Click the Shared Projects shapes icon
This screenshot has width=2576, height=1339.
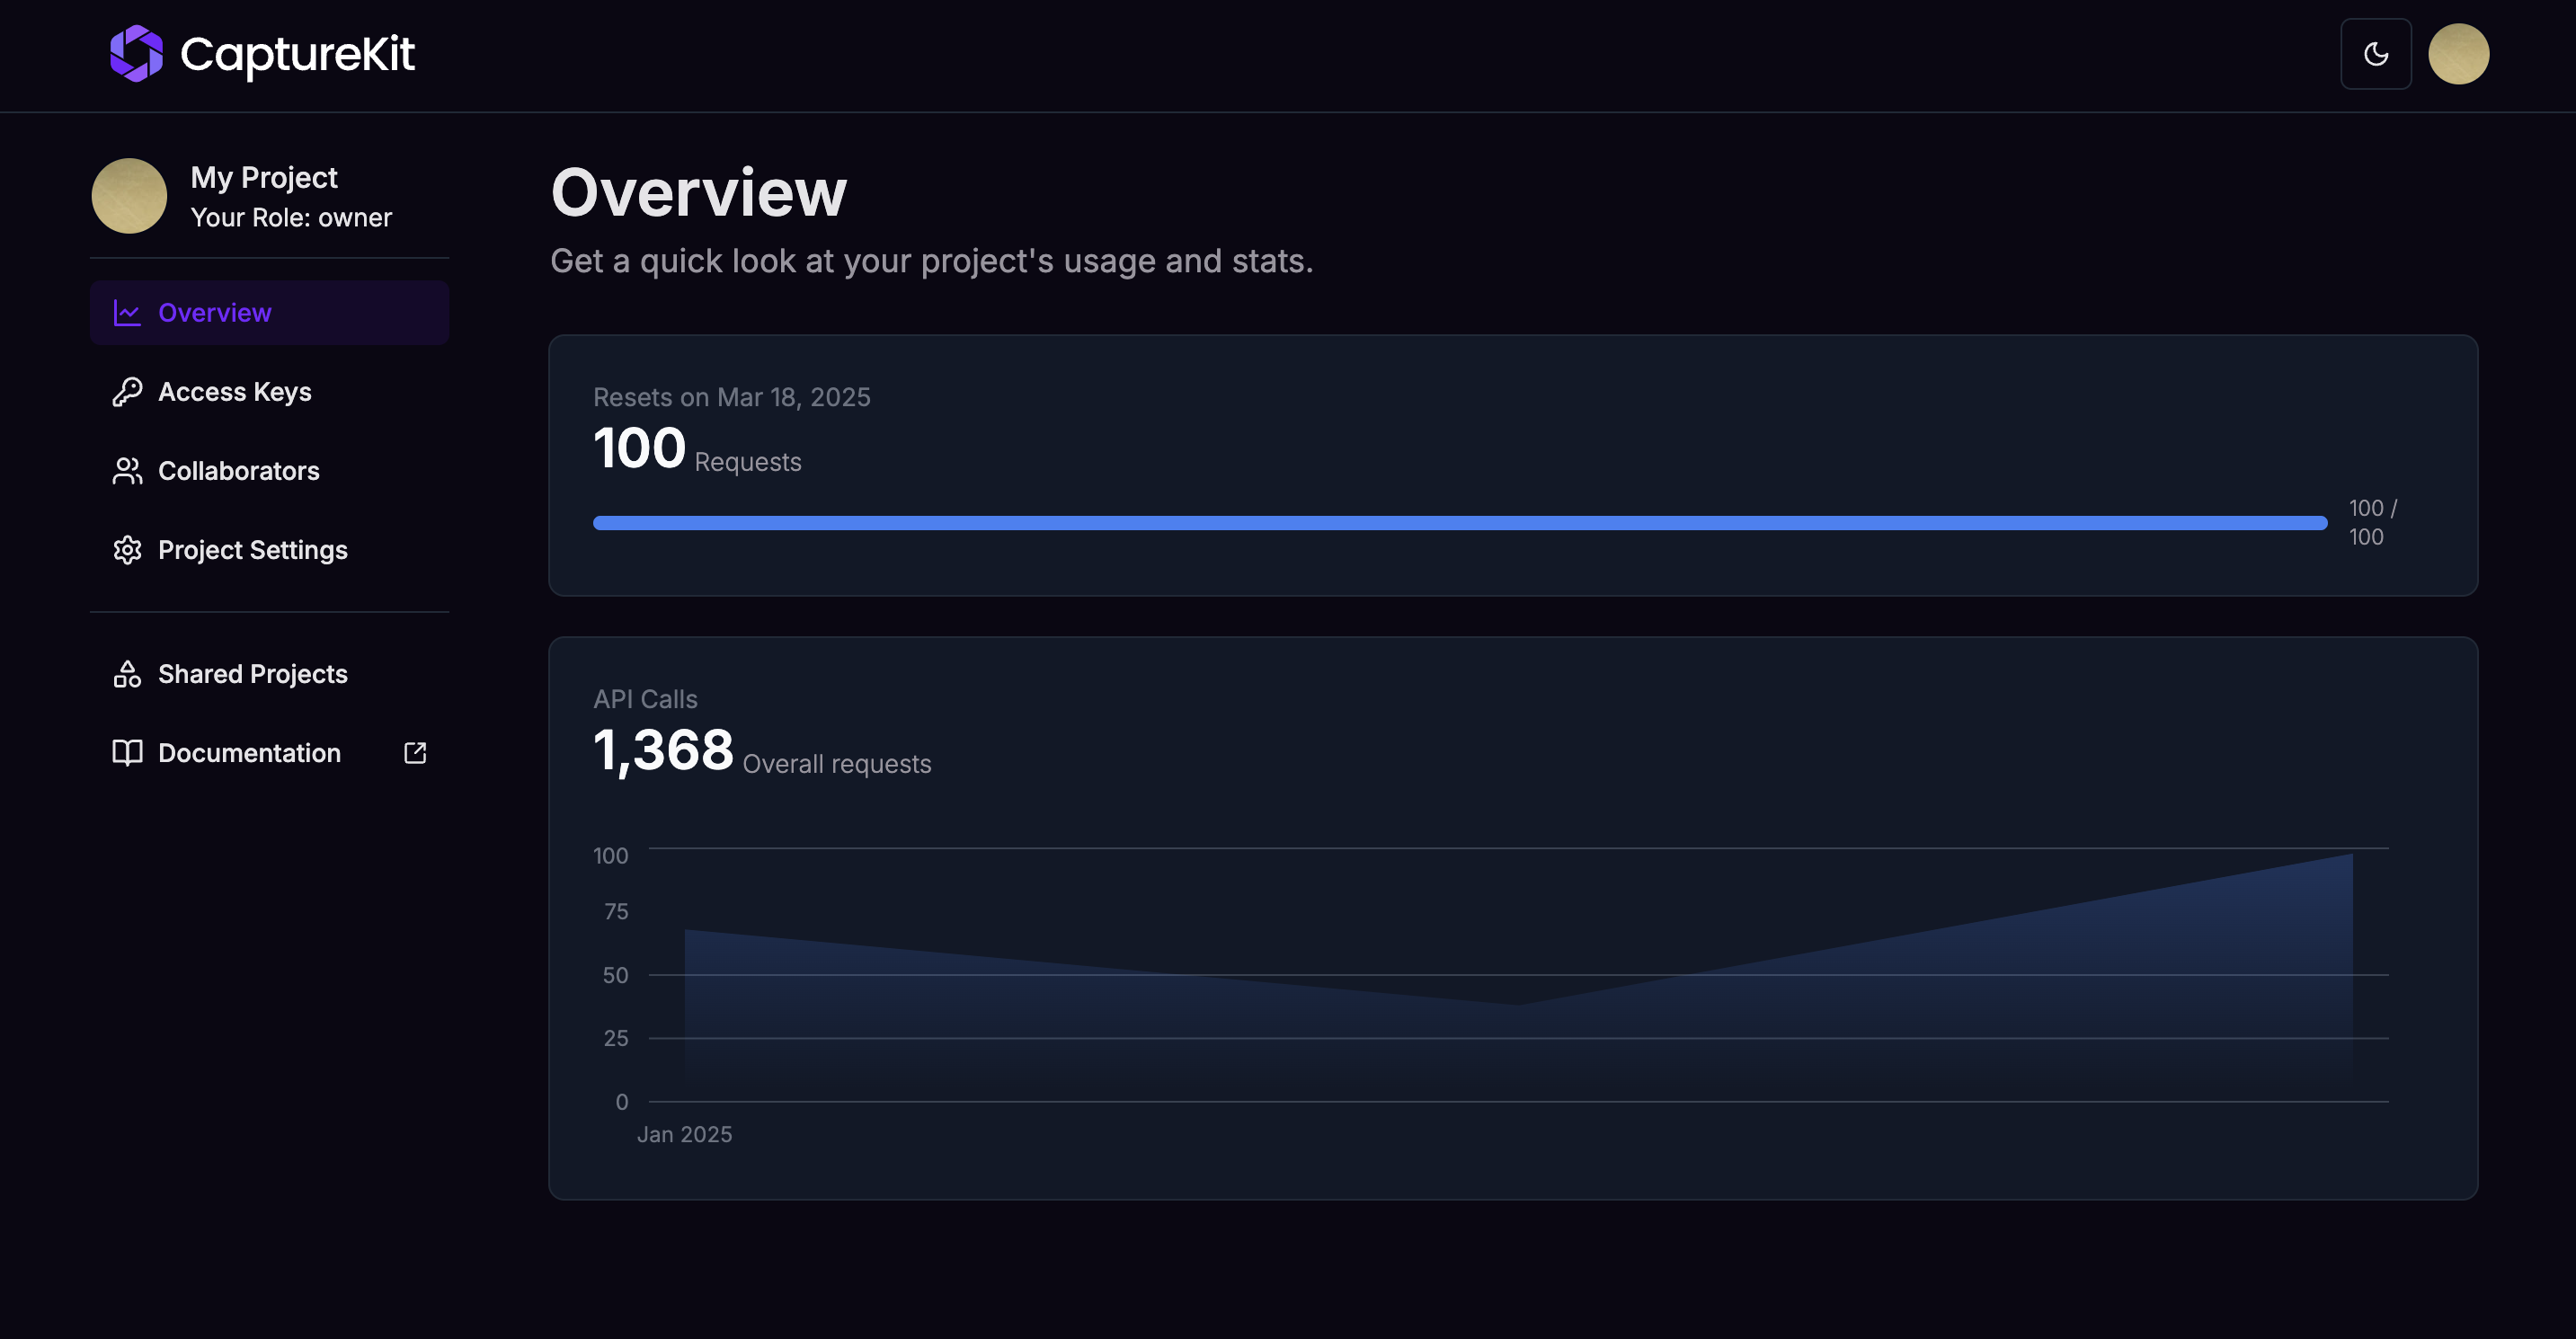[x=127, y=674]
